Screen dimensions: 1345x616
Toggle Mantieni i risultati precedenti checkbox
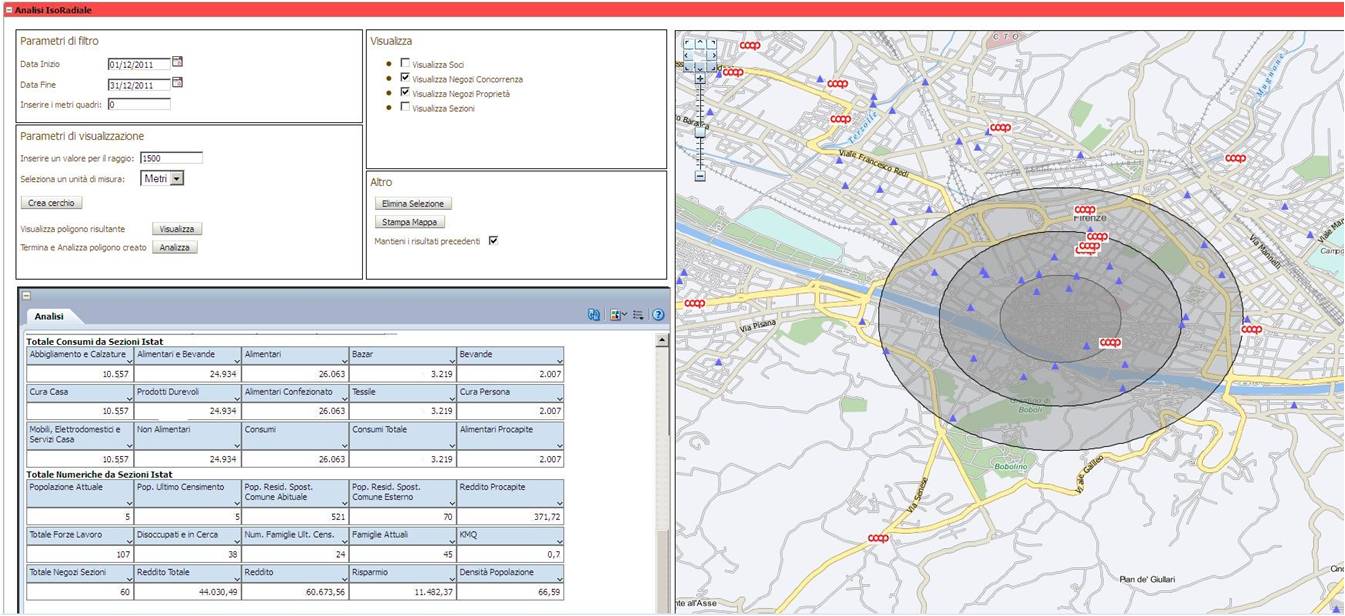493,241
